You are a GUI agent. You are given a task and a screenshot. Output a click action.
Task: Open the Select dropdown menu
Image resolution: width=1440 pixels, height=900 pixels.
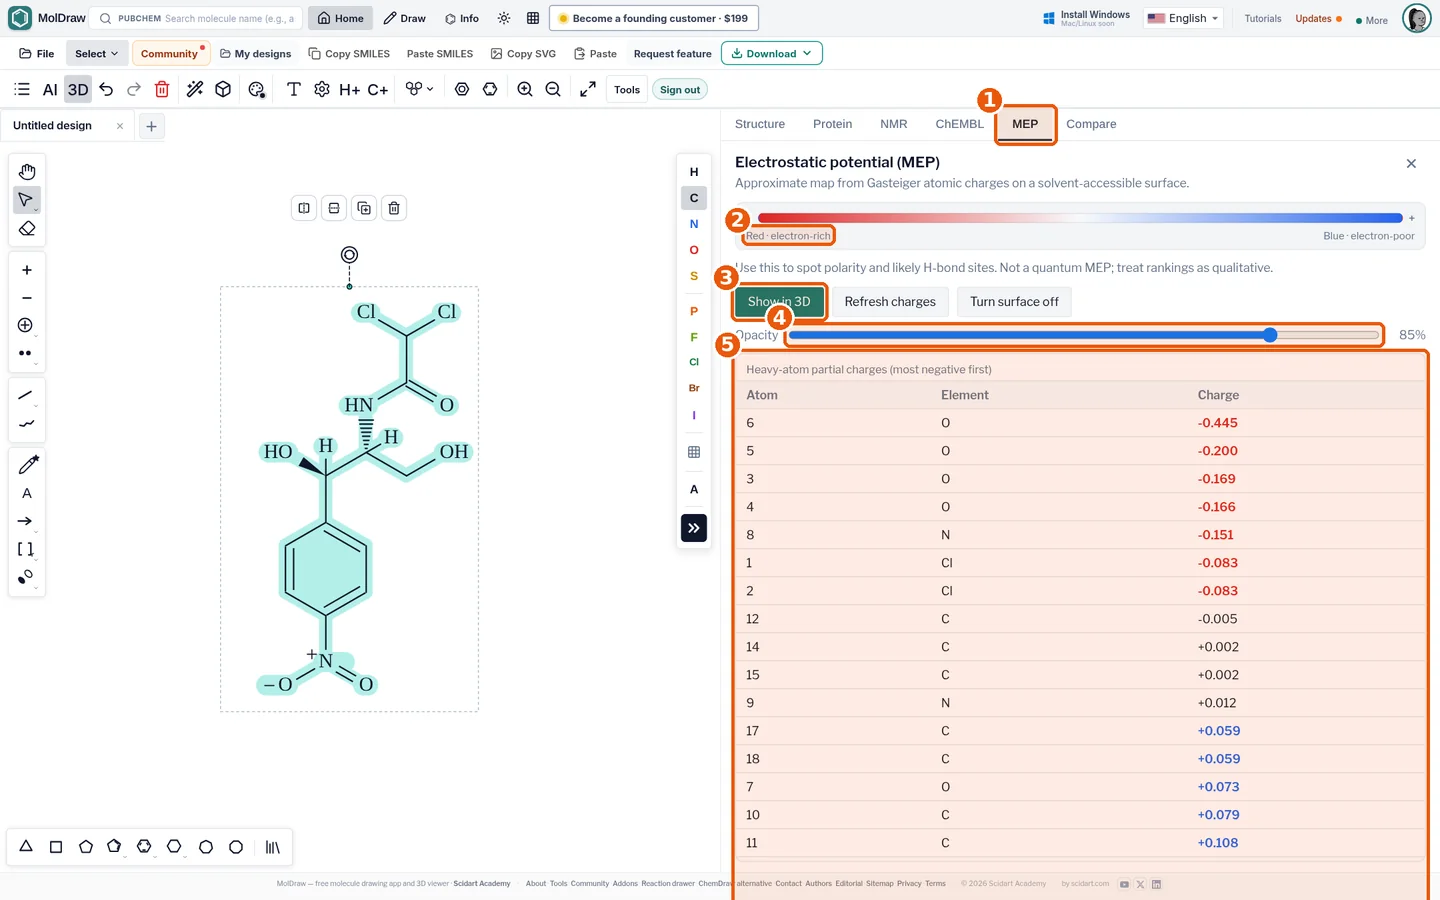tap(96, 54)
